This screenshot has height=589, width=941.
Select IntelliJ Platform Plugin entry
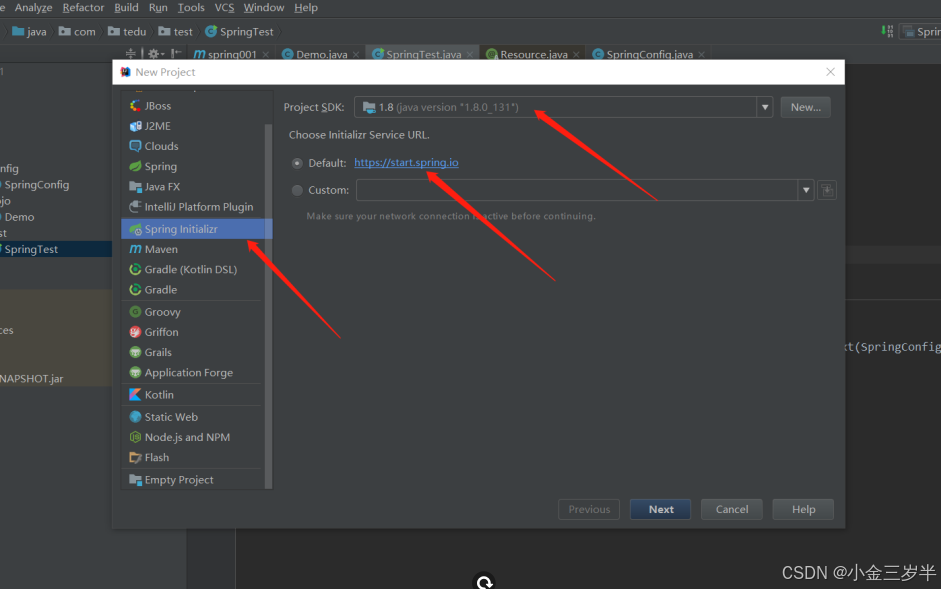pos(193,207)
